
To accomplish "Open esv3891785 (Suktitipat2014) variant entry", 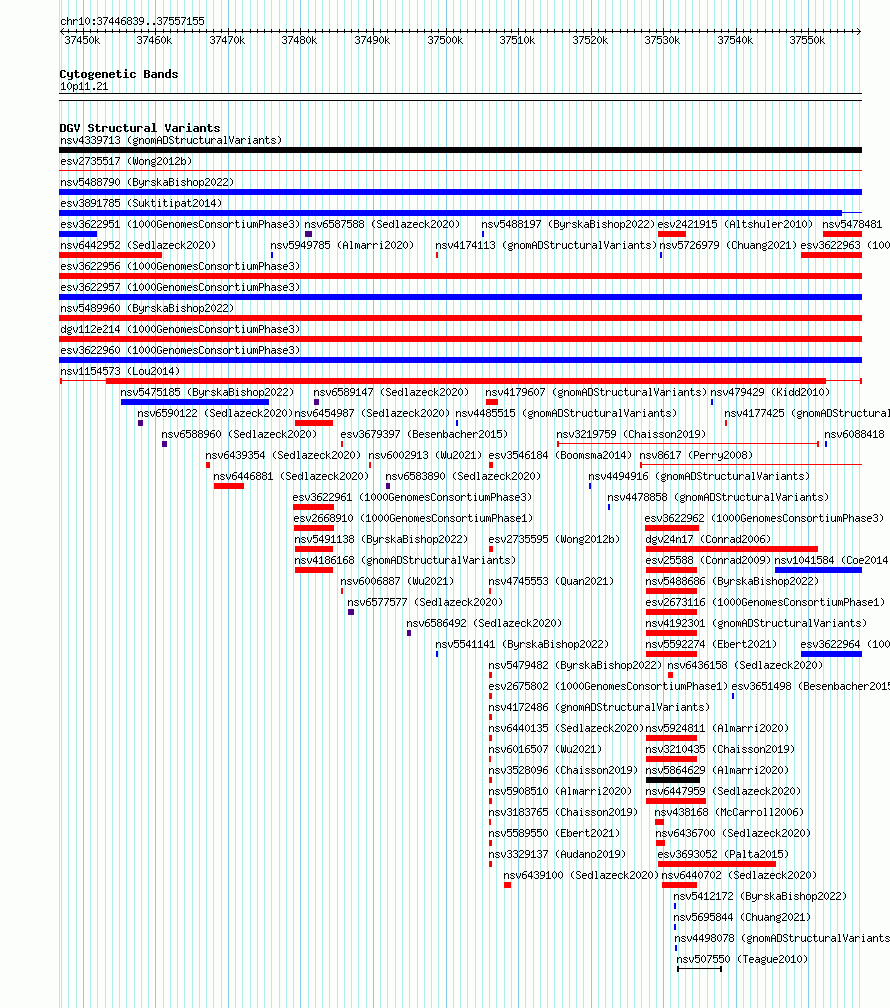I will tap(141, 203).
